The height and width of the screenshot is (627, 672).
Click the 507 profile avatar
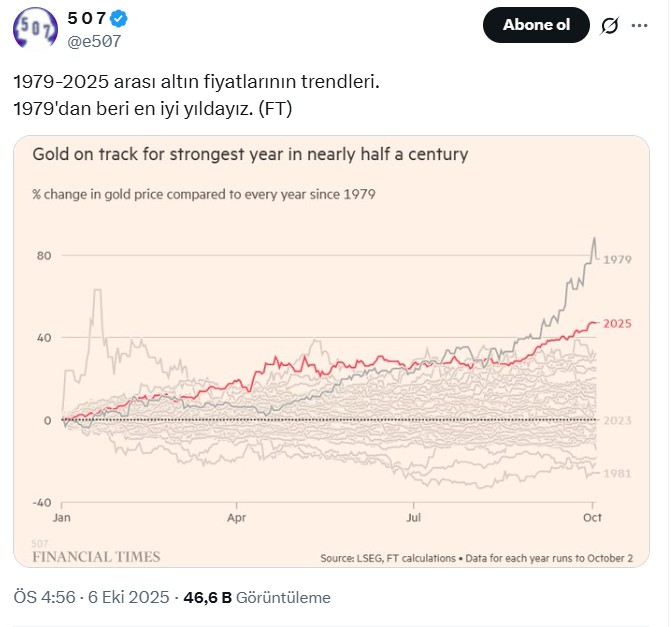point(35,27)
